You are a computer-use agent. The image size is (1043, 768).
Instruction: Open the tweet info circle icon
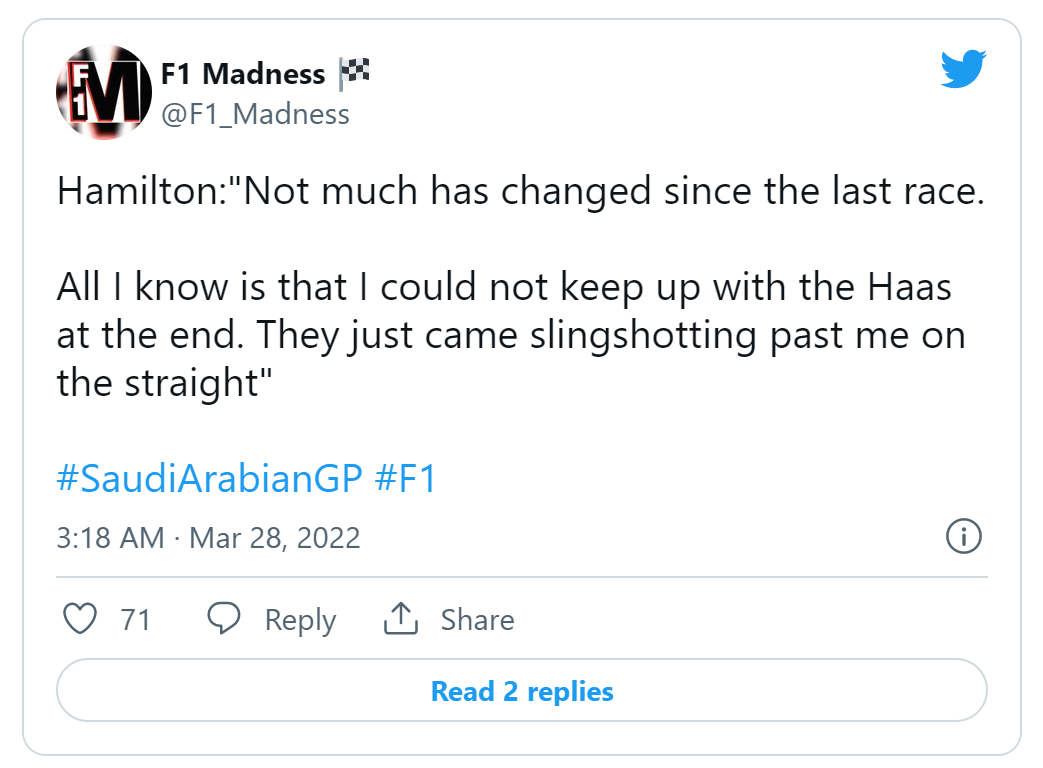[963, 536]
